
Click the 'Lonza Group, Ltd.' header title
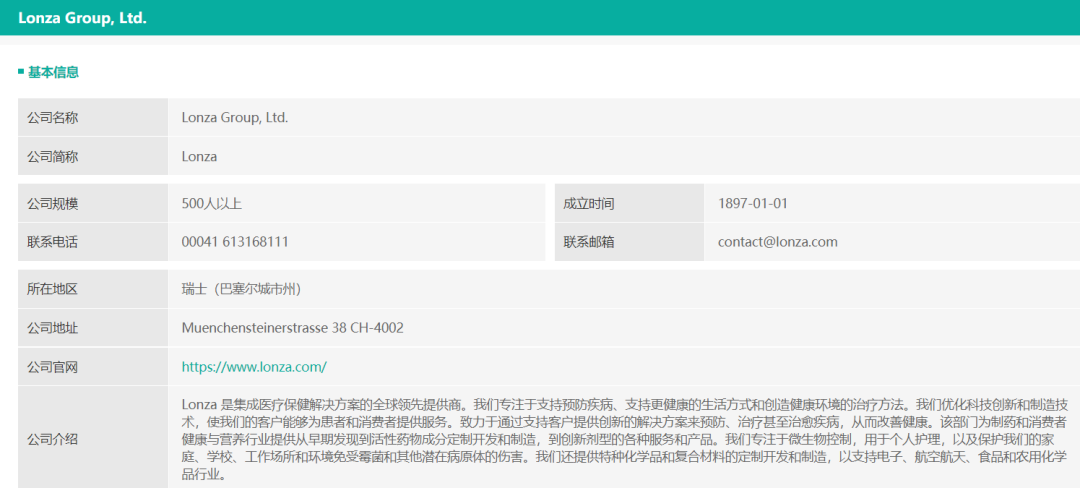tap(83, 19)
